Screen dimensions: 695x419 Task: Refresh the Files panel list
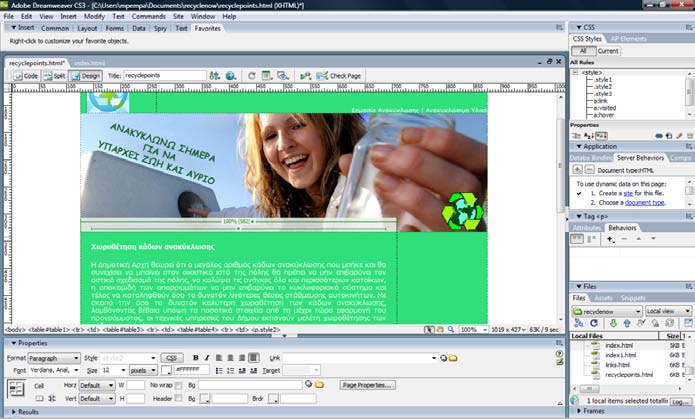(594, 323)
